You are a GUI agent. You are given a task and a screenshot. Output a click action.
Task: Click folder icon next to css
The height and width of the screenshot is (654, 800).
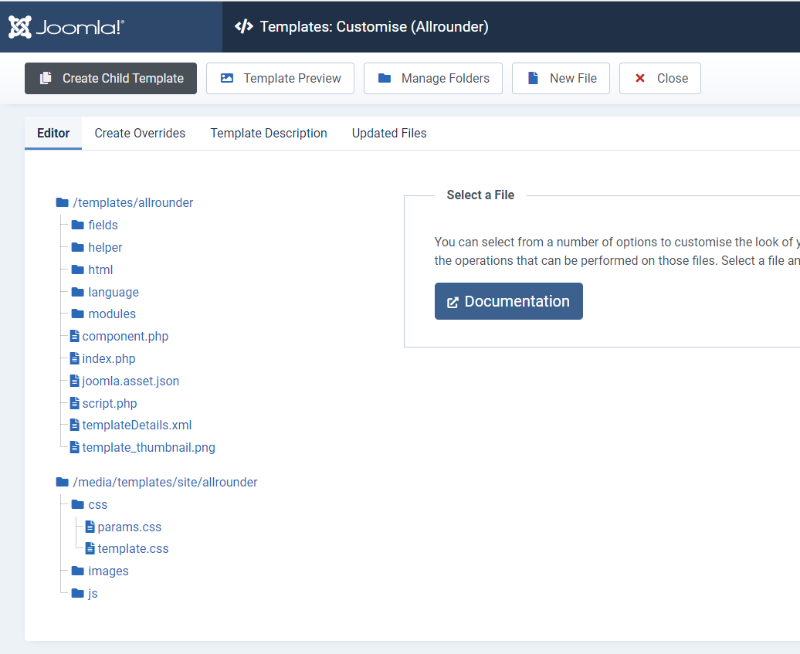coord(78,504)
